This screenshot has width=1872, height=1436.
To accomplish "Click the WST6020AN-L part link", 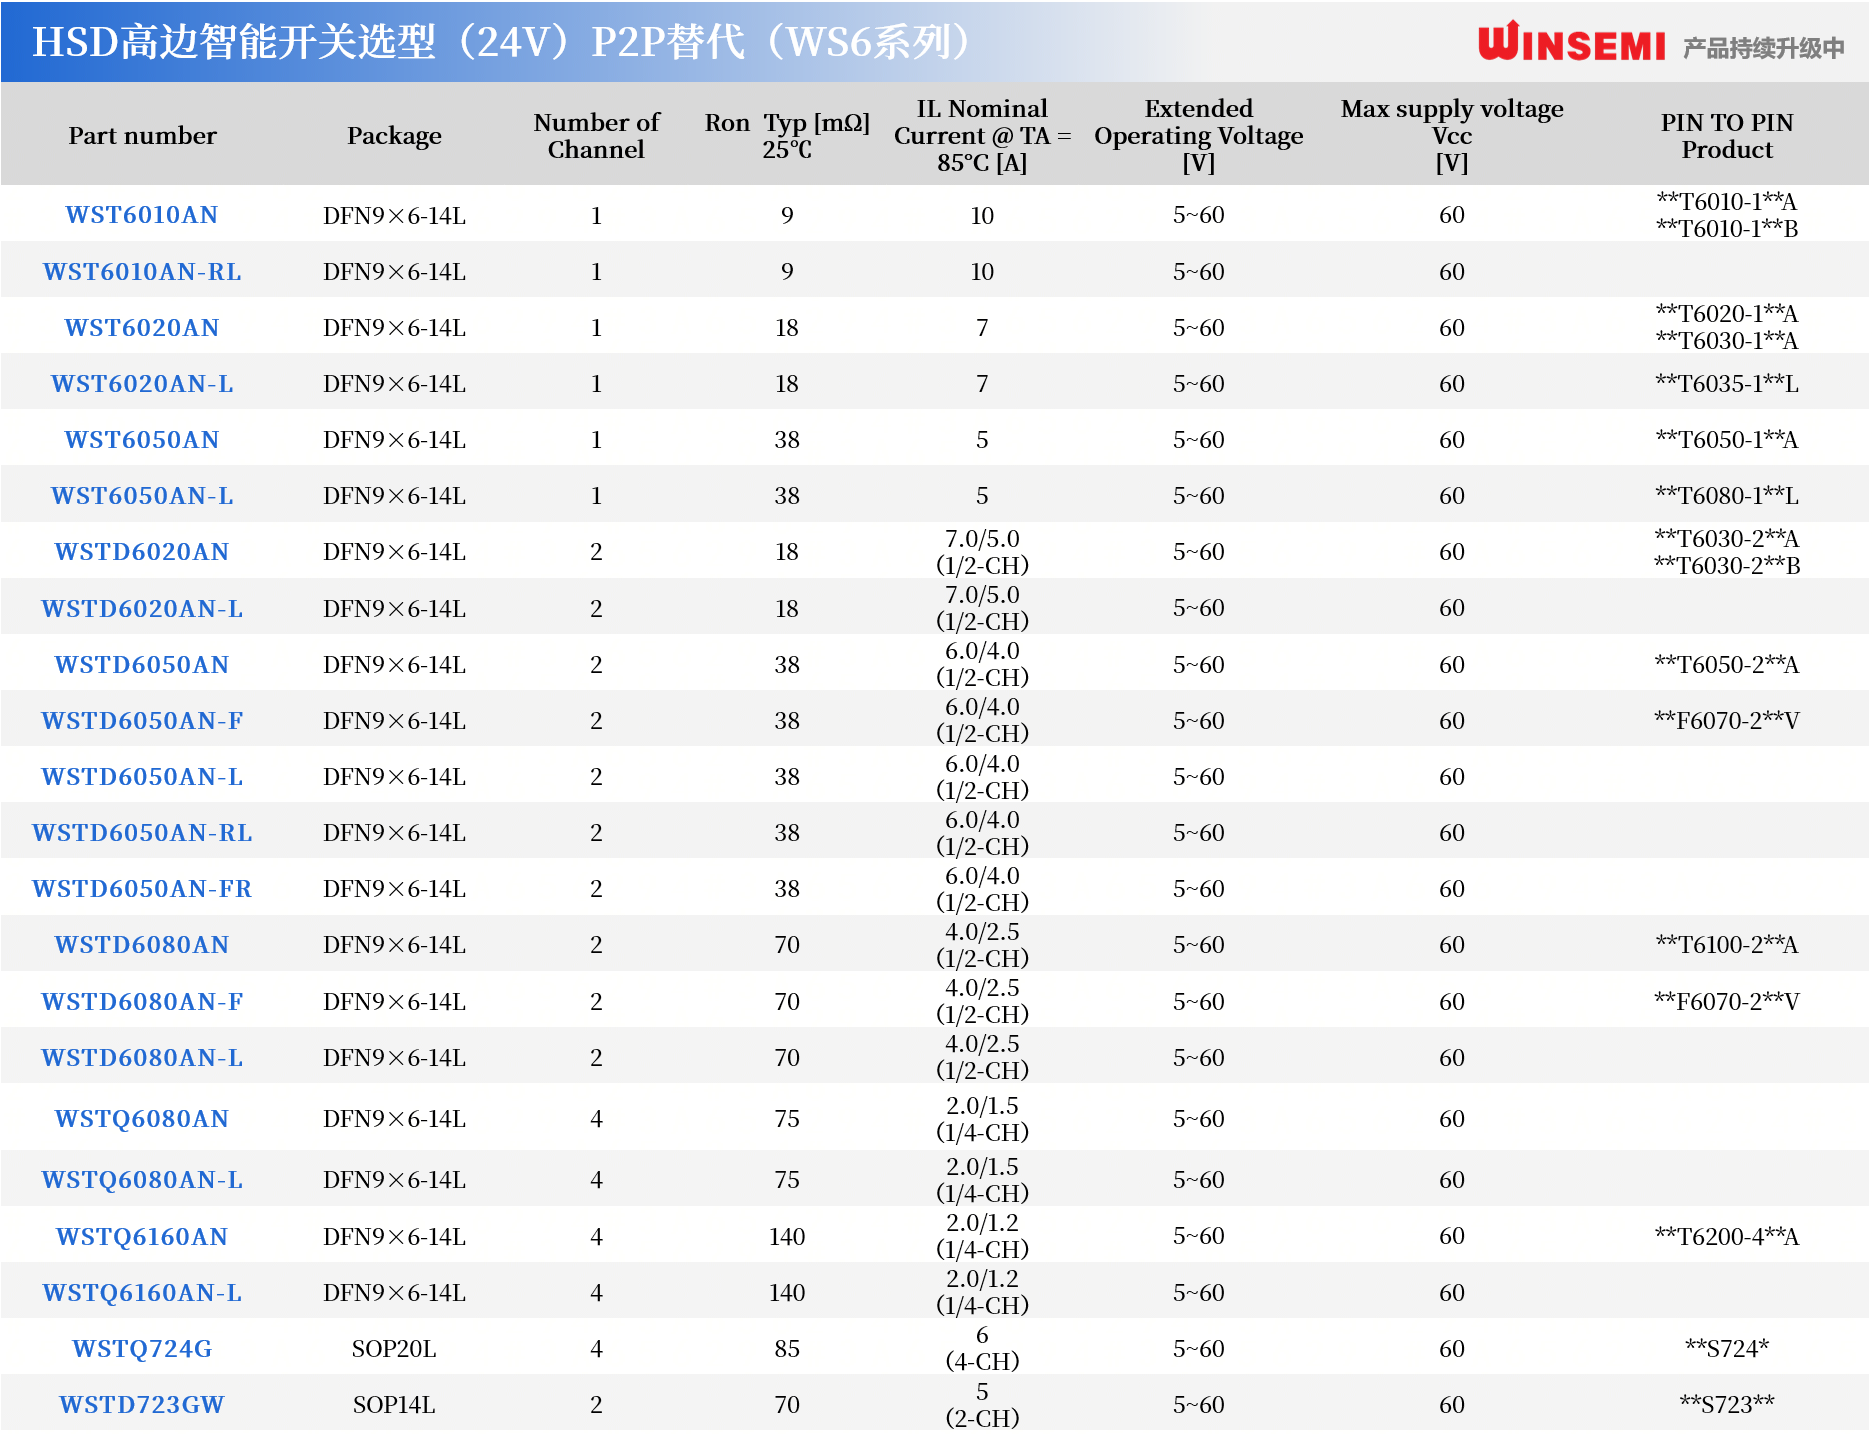I will coord(142,384).
